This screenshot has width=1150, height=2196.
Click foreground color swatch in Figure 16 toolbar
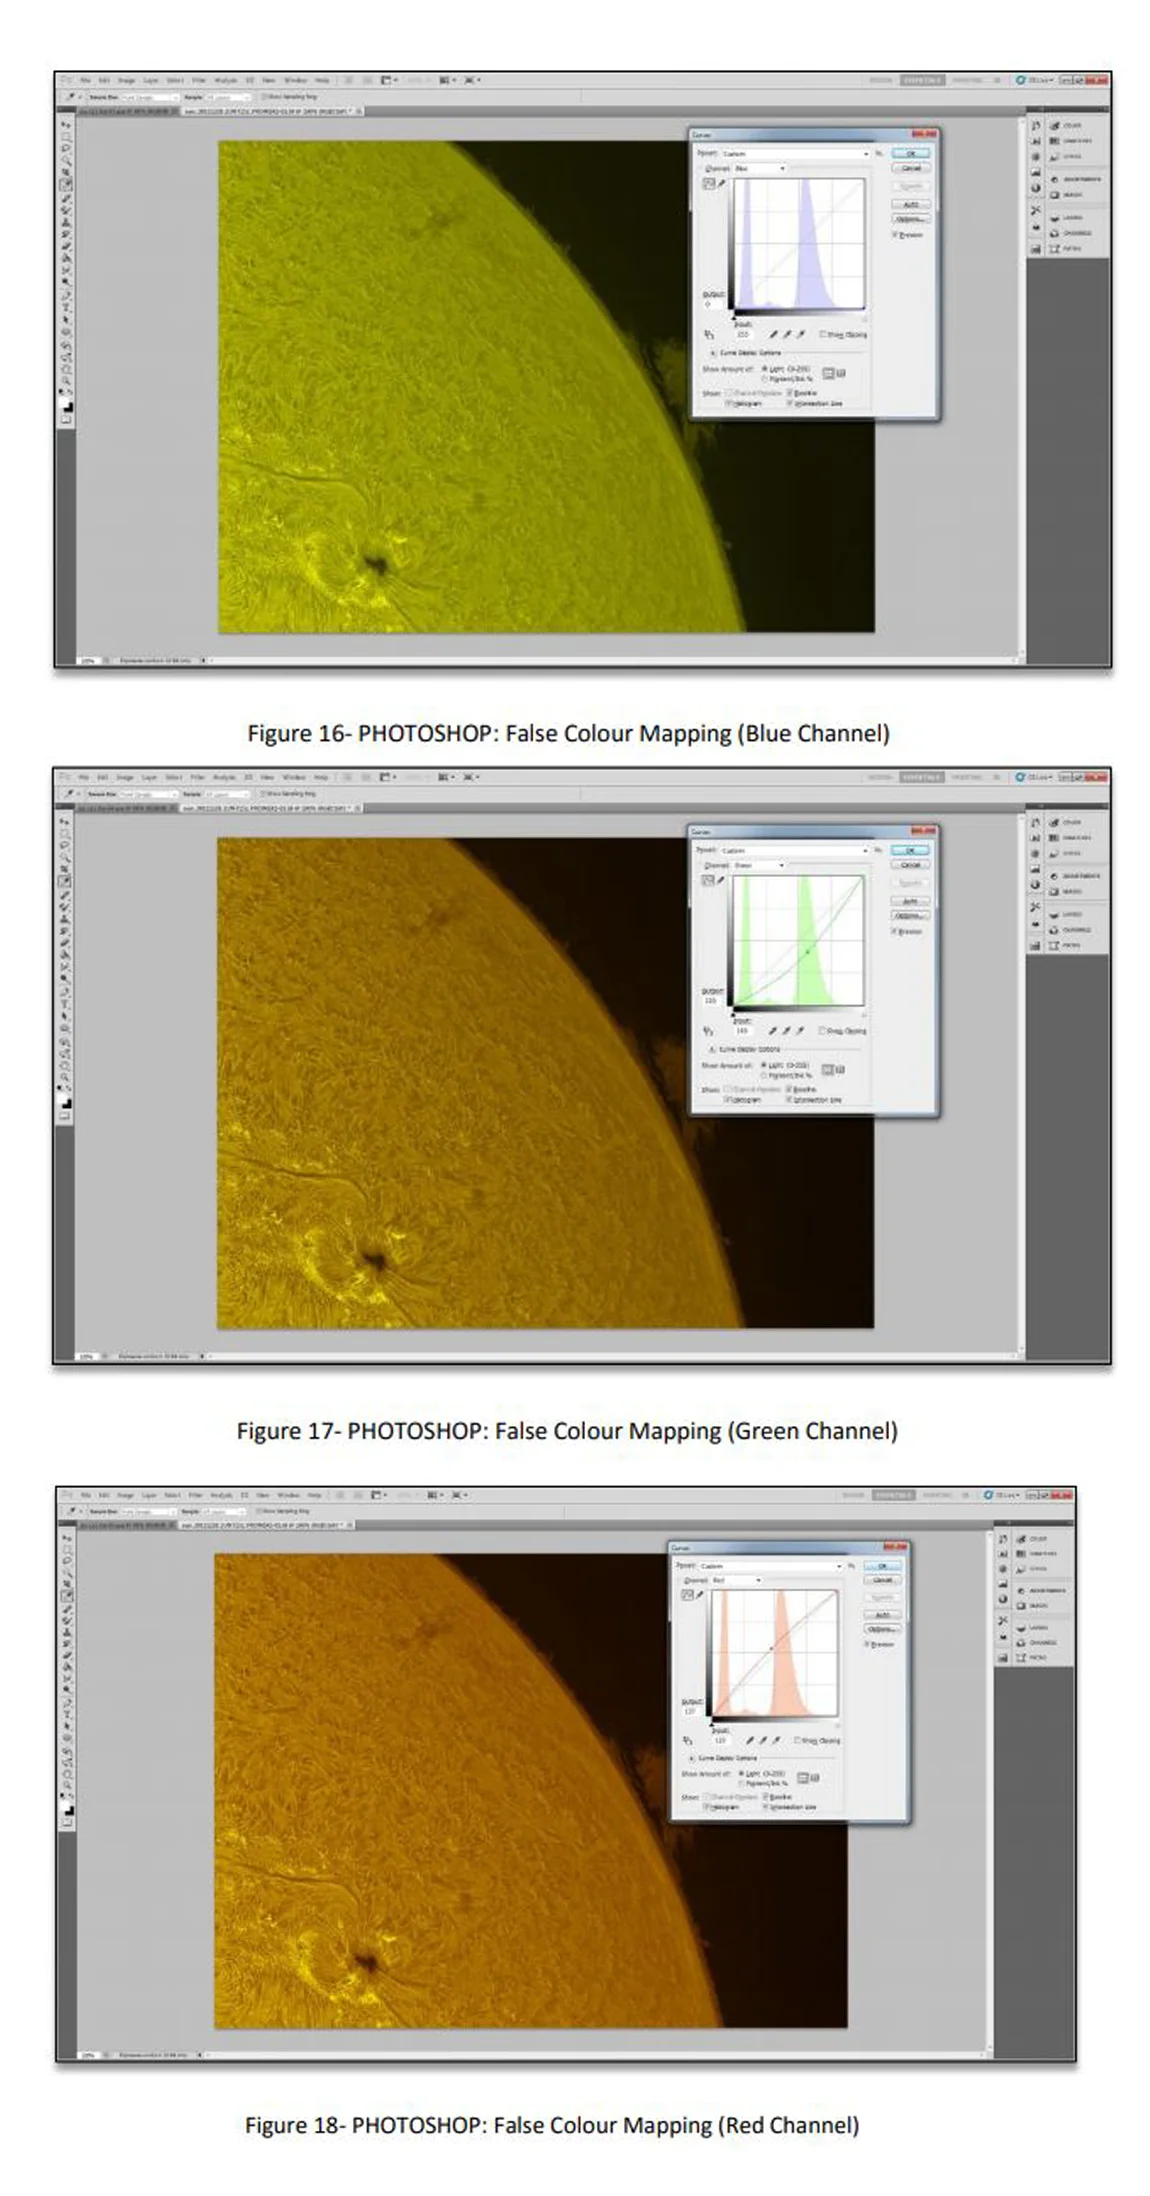point(63,402)
